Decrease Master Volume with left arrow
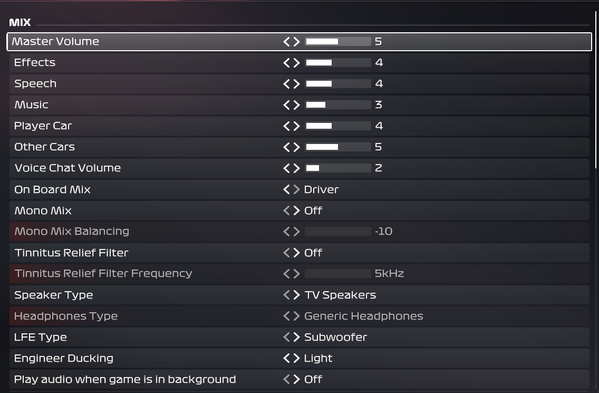599x393 pixels. click(x=287, y=42)
